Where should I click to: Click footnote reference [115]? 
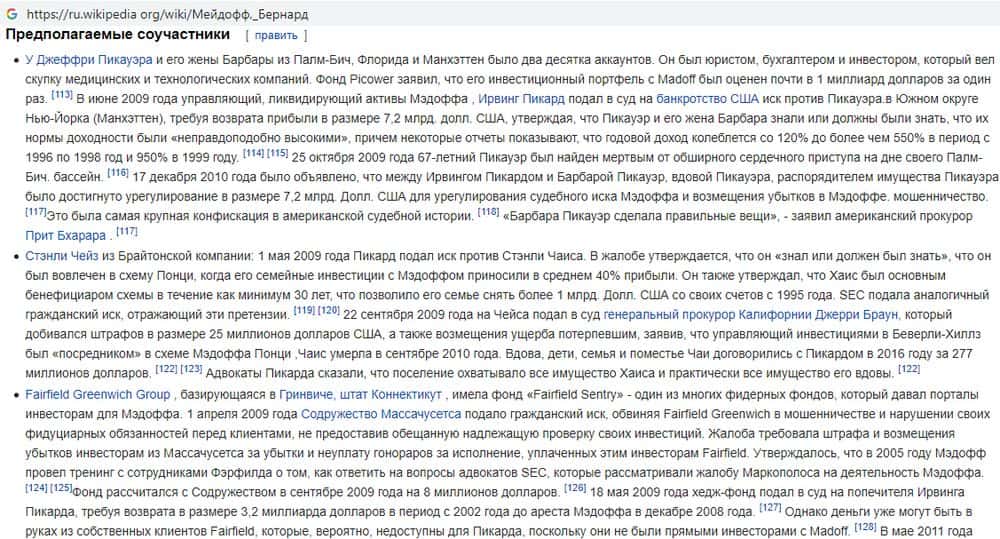(x=277, y=153)
